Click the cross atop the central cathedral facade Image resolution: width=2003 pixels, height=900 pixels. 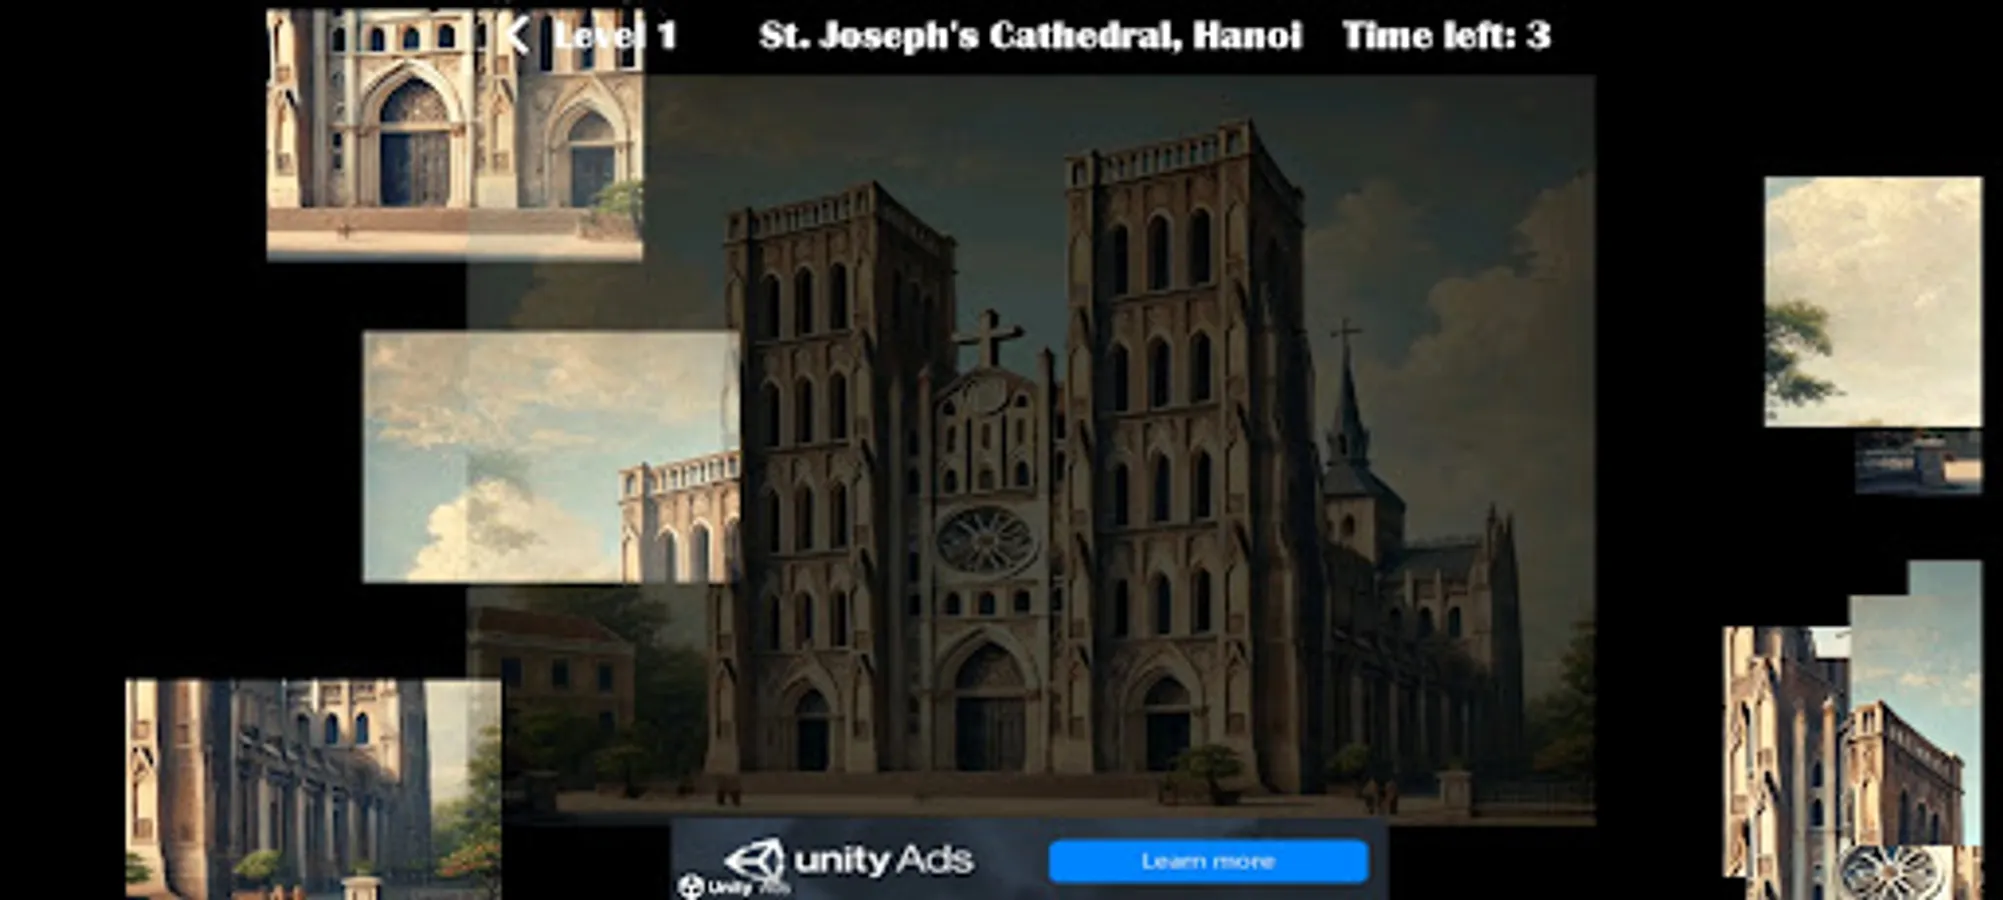[x=988, y=337]
